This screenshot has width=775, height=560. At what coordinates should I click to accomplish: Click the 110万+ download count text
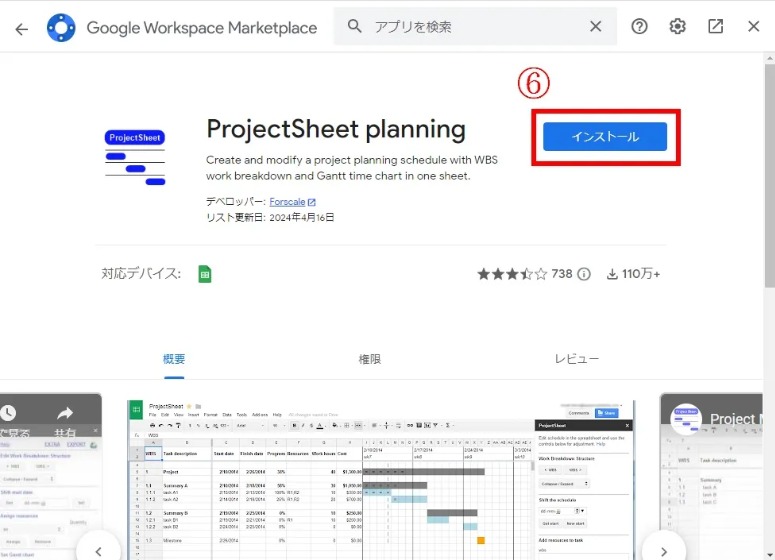[x=641, y=274]
